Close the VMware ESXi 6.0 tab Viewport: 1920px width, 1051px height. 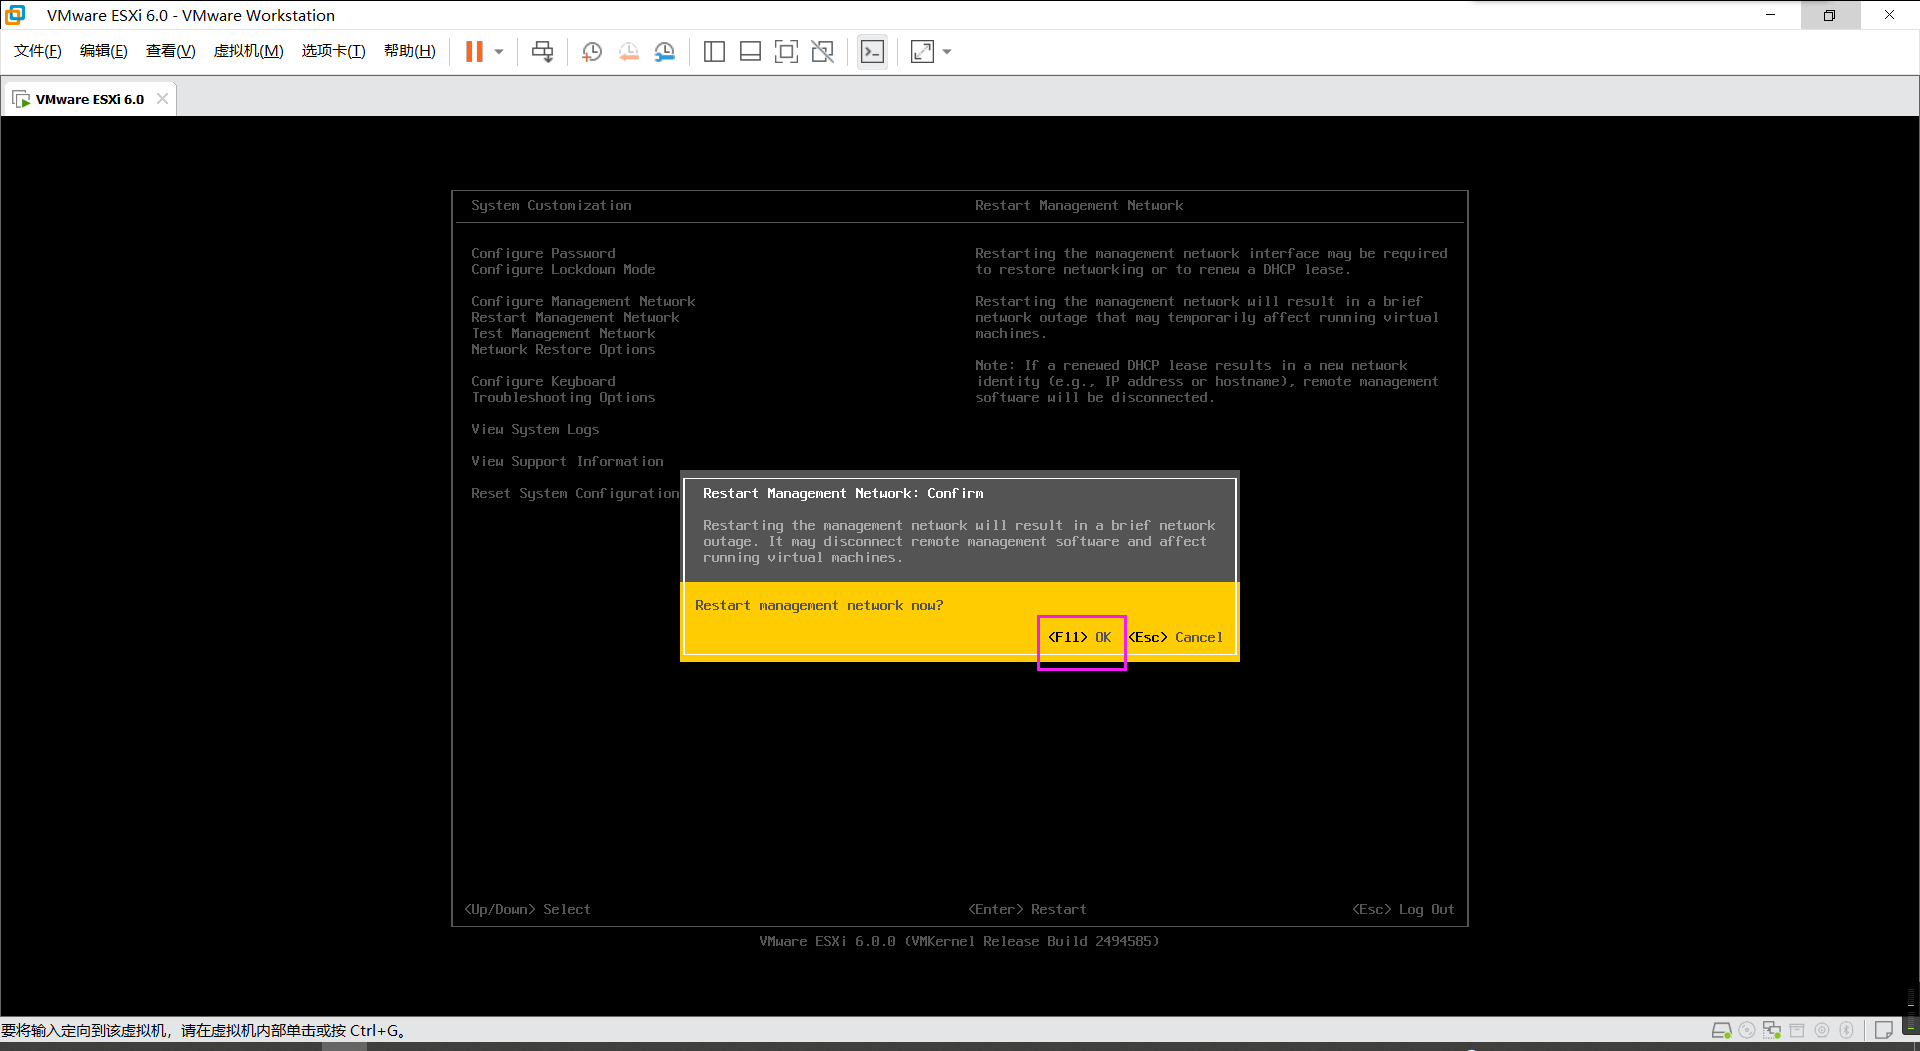pyautogui.click(x=162, y=99)
